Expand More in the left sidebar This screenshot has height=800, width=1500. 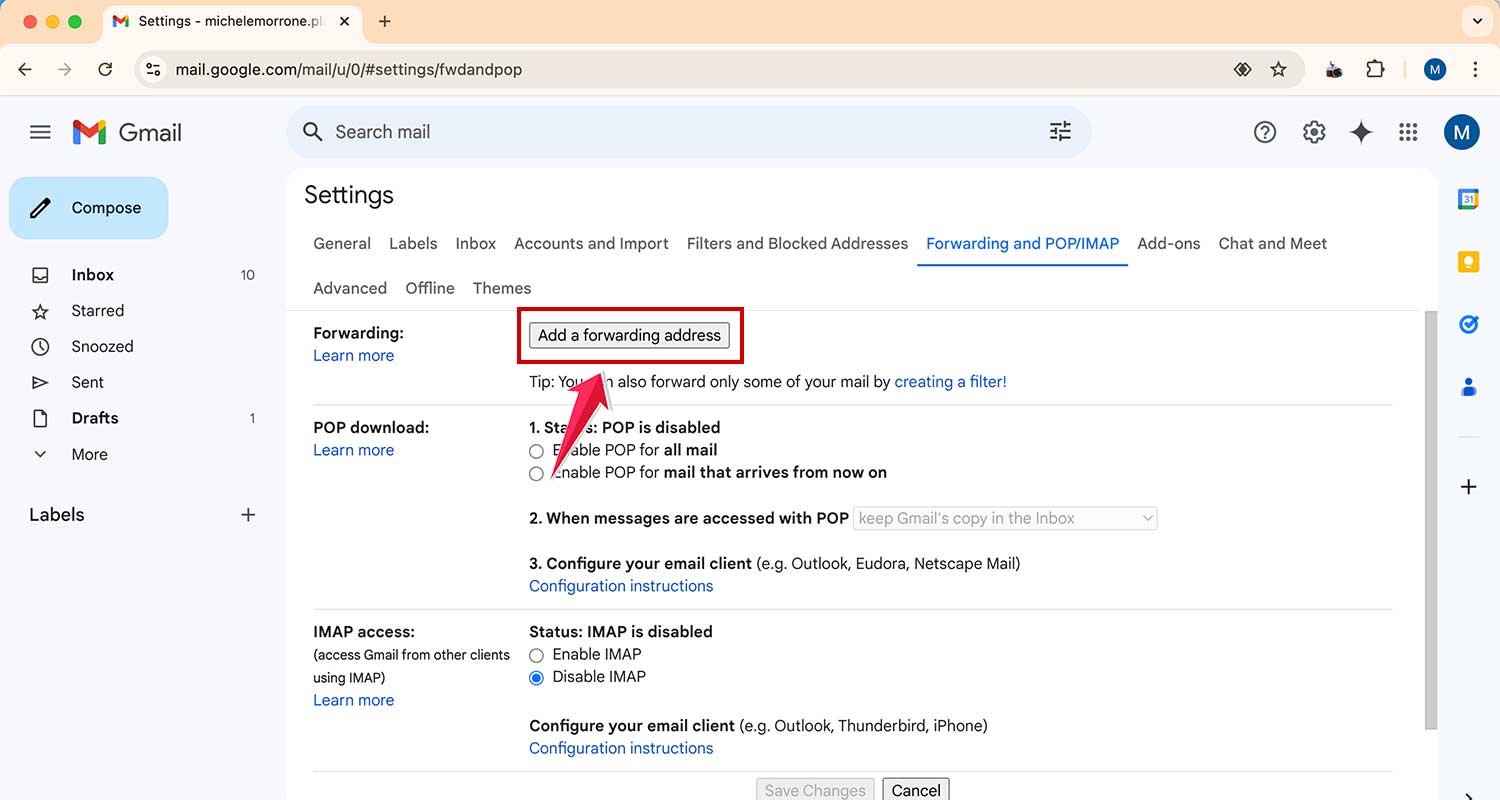pyautogui.click(x=89, y=454)
